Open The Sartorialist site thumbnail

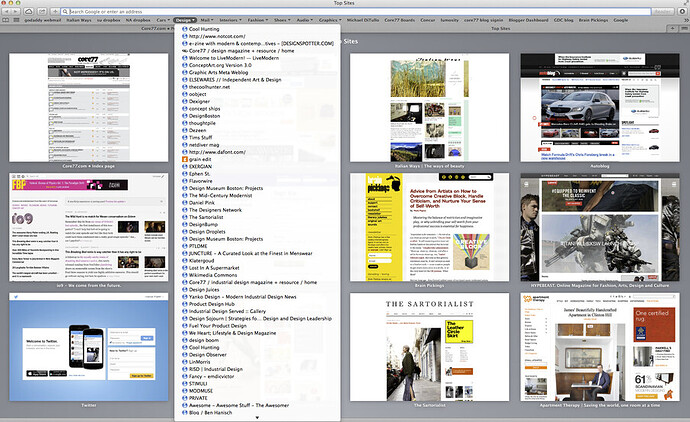[x=429, y=347]
